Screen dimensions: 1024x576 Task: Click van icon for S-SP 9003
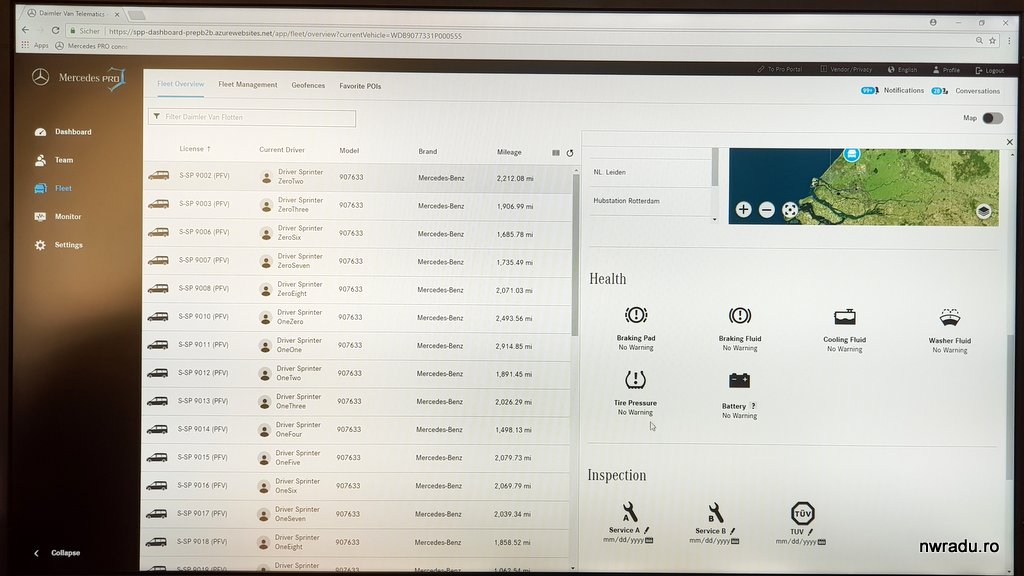click(x=158, y=204)
